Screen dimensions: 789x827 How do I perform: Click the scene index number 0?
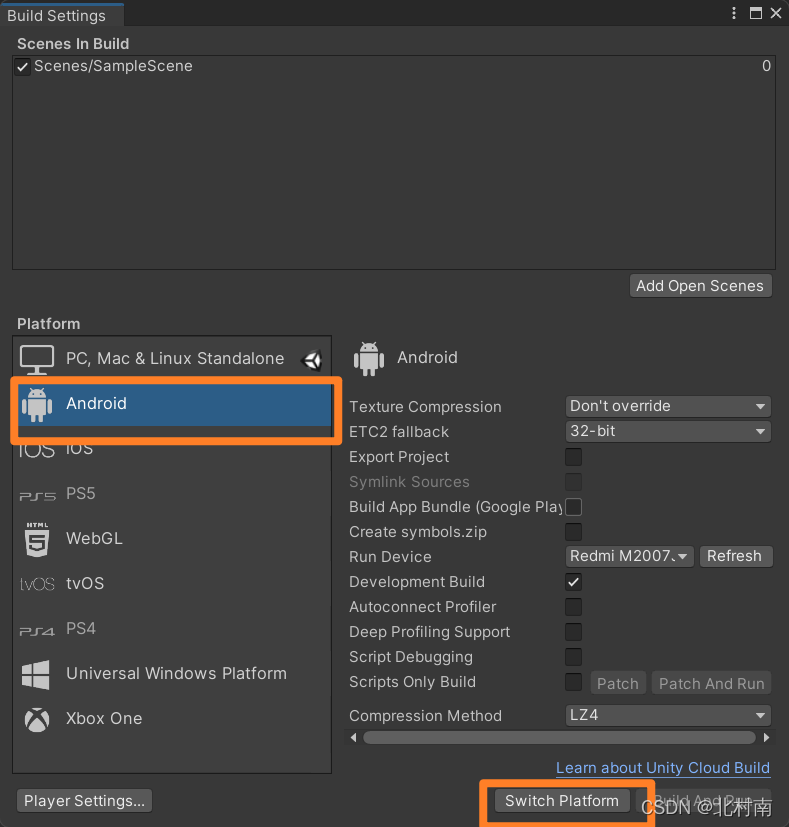(766, 66)
